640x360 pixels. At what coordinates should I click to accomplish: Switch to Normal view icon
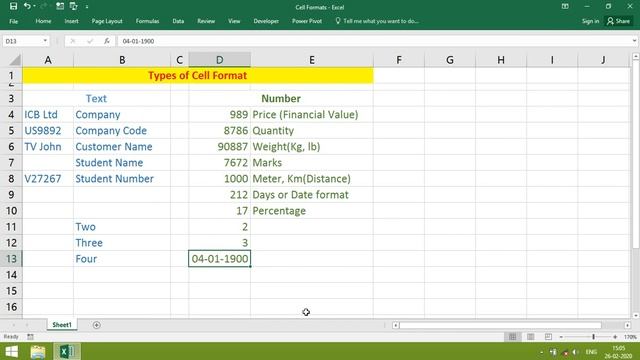pyautogui.click(x=513, y=337)
